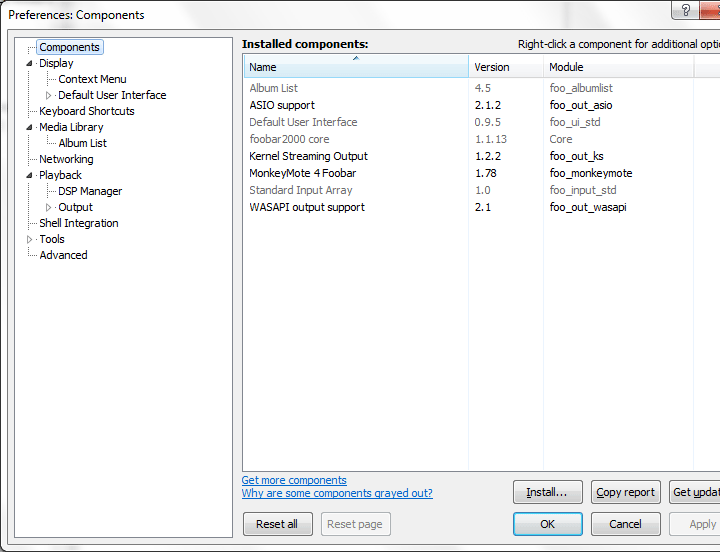Click the foo_monkeymote module cell

coord(591,173)
